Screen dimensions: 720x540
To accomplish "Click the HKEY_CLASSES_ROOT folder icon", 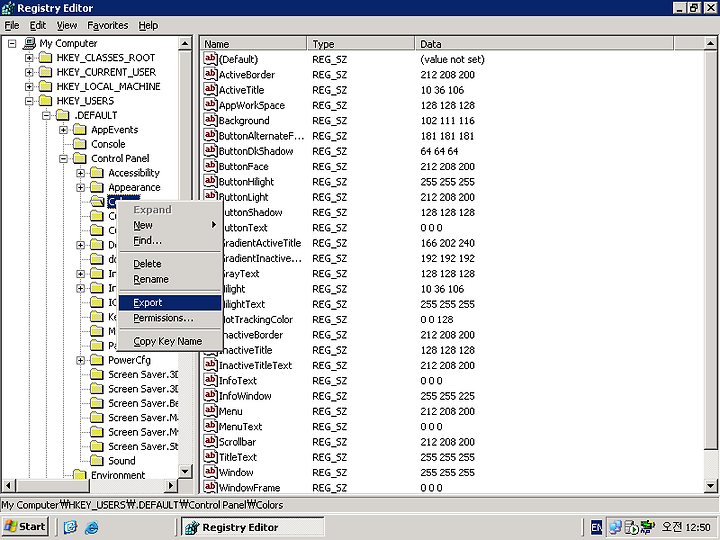I will click(x=45, y=57).
